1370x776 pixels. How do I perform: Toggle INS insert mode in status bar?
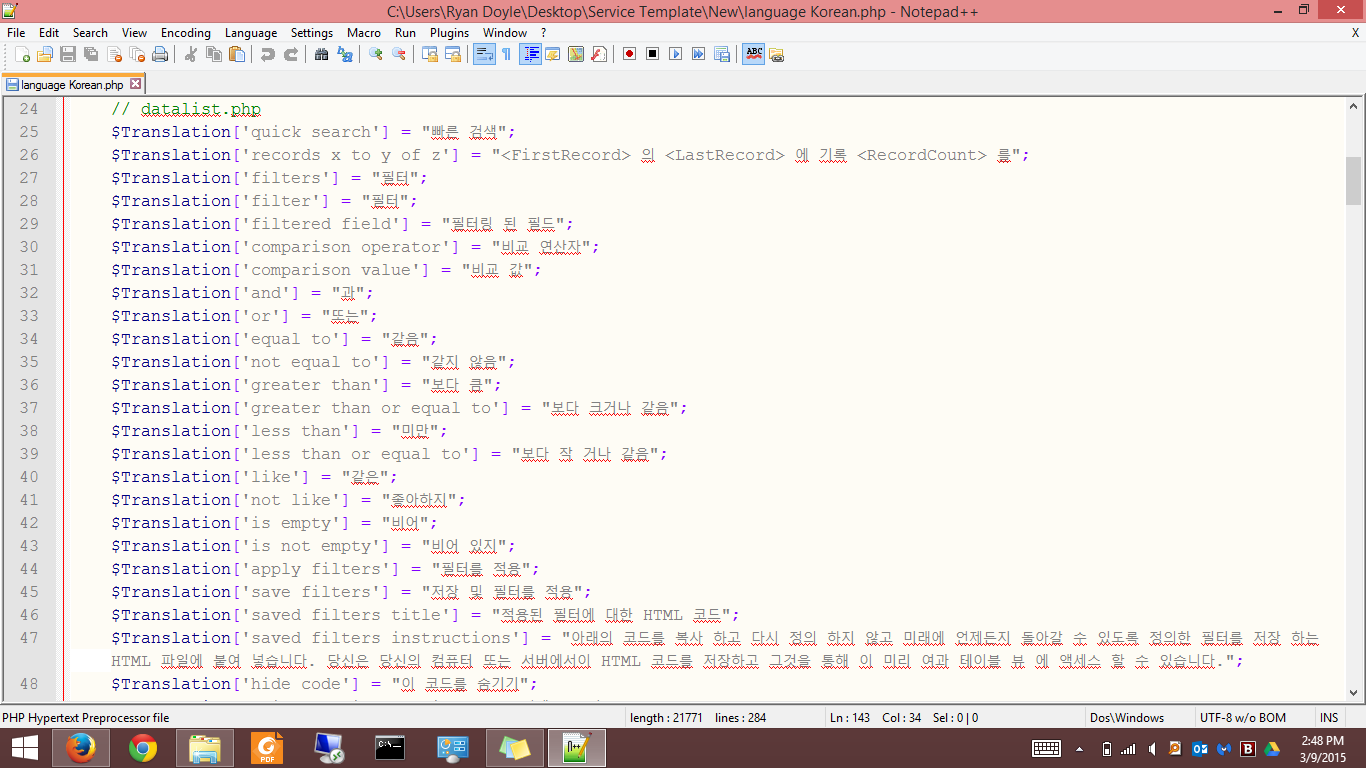coord(1328,718)
